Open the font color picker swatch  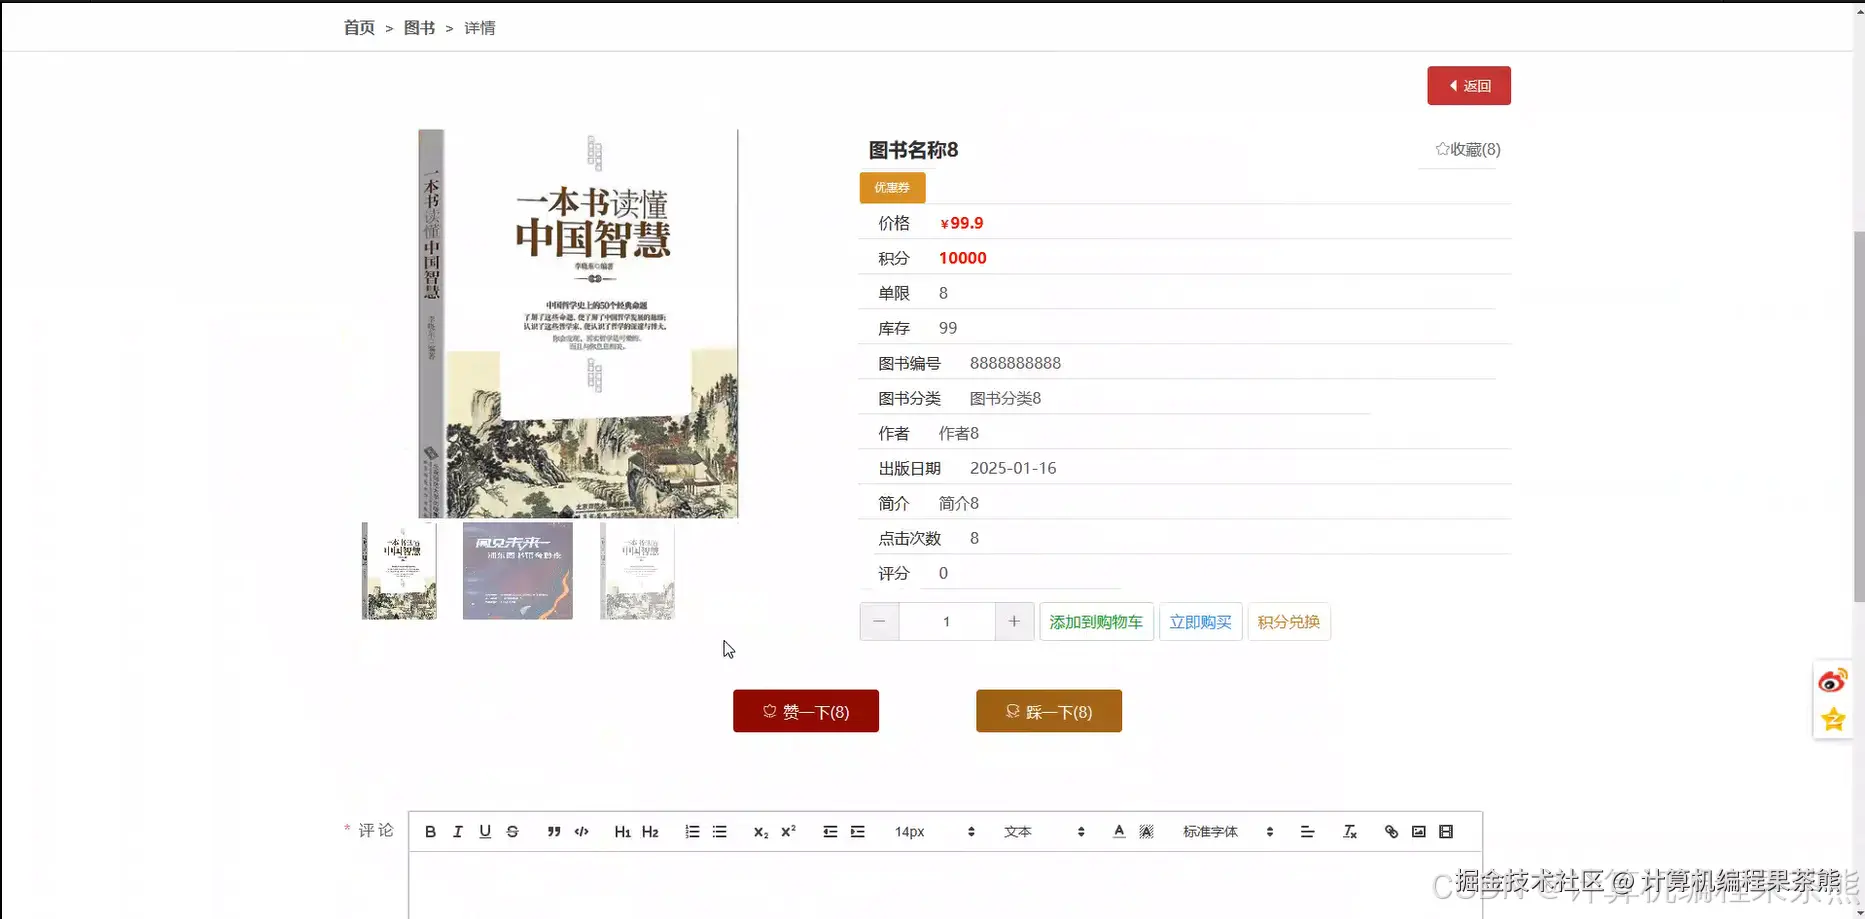1119,831
